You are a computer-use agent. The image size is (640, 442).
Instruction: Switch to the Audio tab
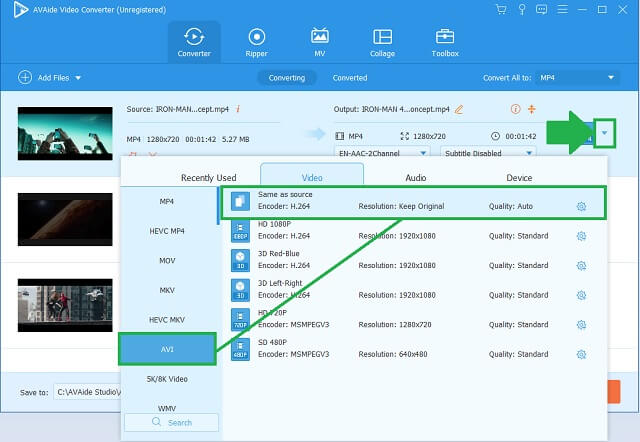click(416, 178)
